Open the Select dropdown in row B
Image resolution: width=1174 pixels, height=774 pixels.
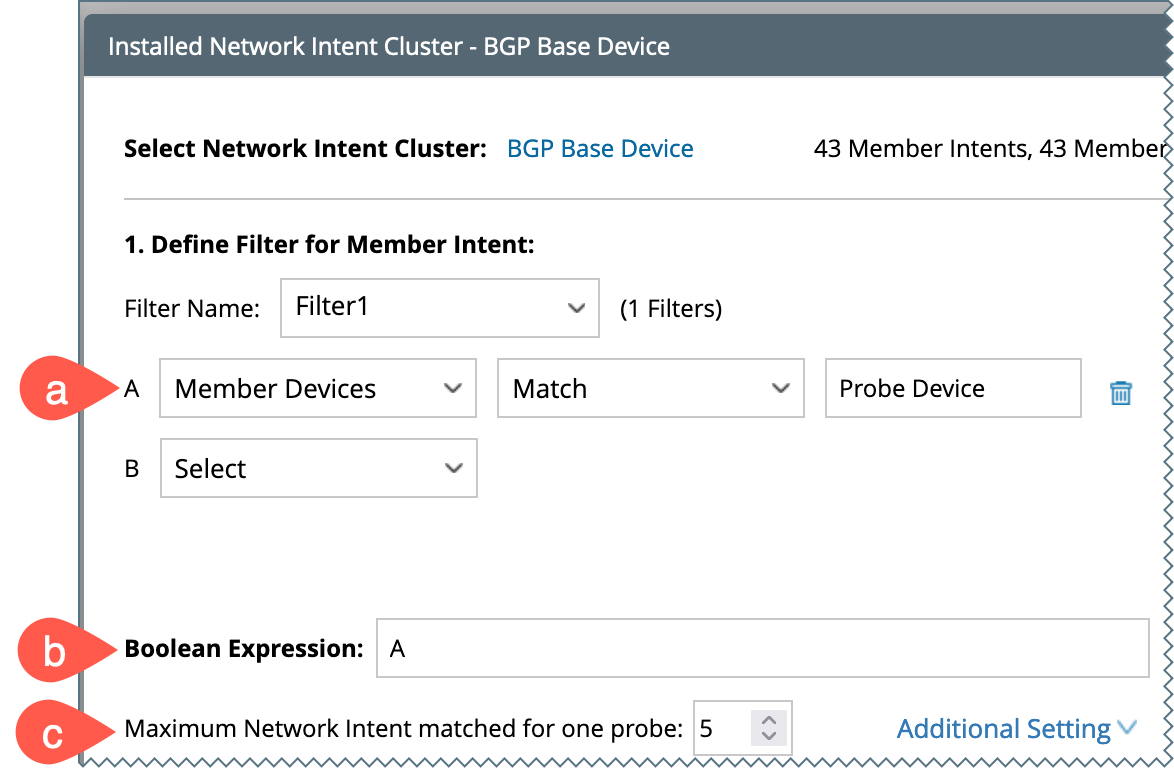318,469
